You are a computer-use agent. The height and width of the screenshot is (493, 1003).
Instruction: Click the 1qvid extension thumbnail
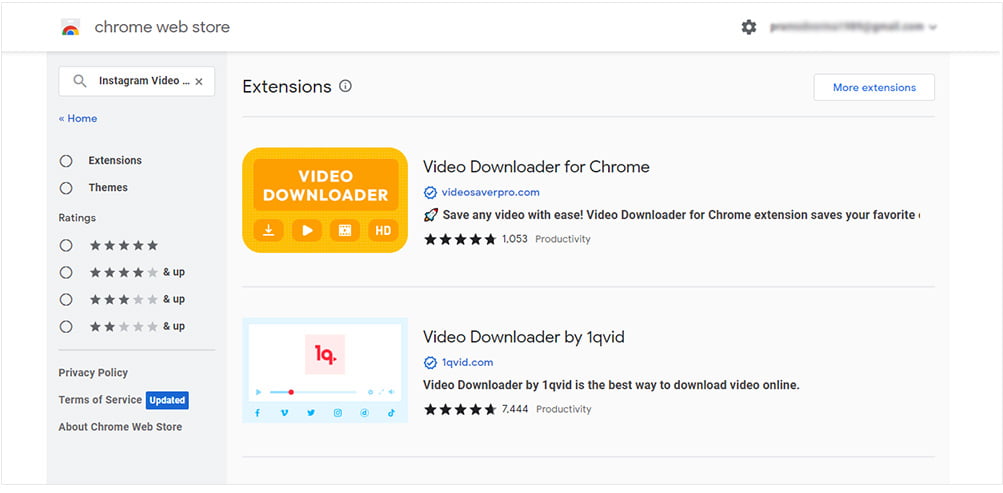pyautogui.click(x=325, y=370)
